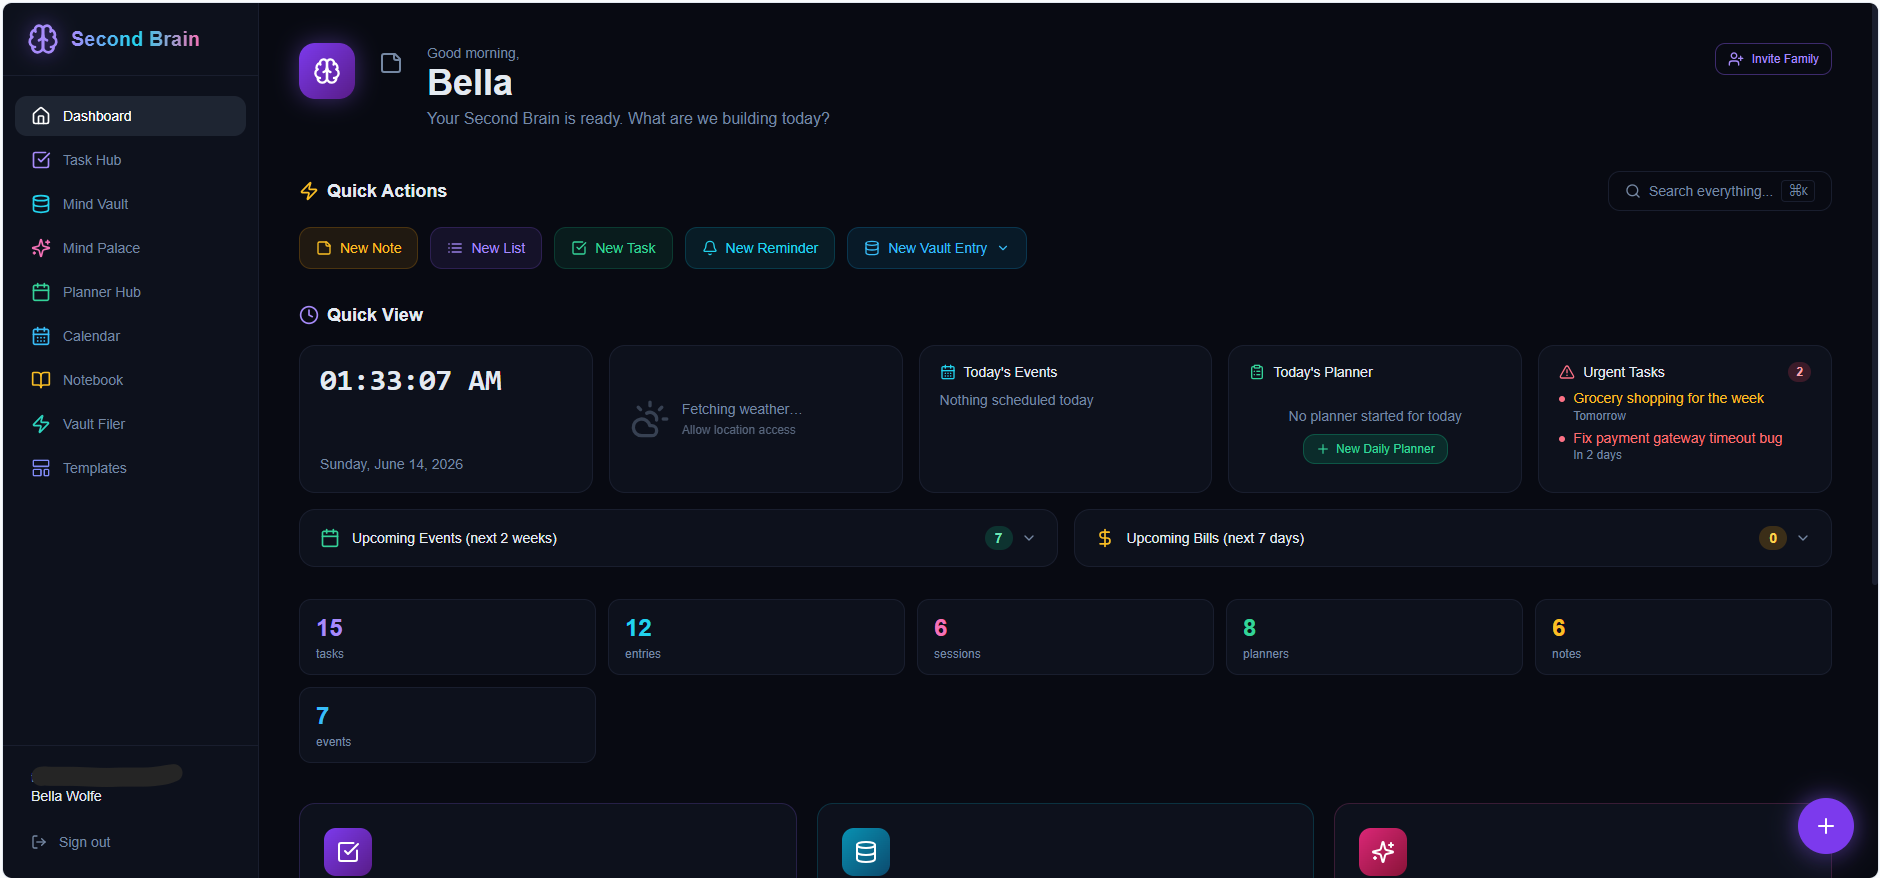Click the Sunday, June 14, 2026 date
1880x878 pixels.
tap(391, 464)
